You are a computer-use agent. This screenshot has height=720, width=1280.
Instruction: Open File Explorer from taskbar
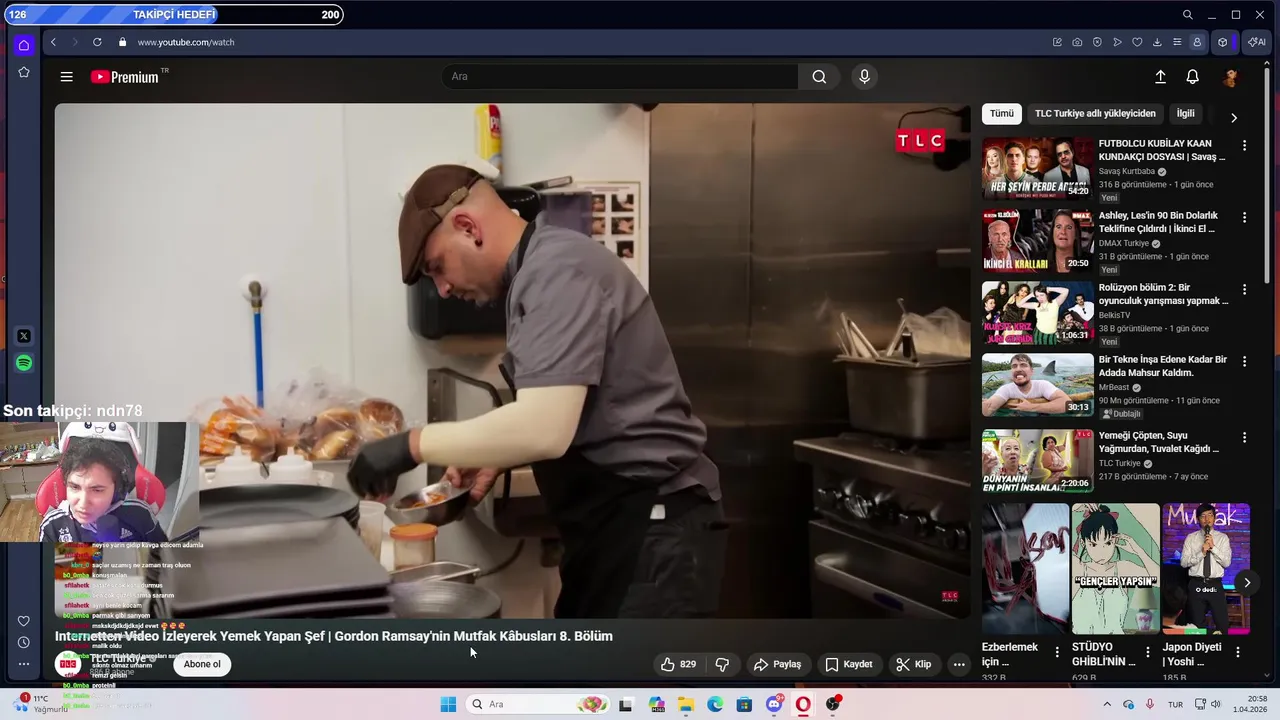tap(686, 705)
